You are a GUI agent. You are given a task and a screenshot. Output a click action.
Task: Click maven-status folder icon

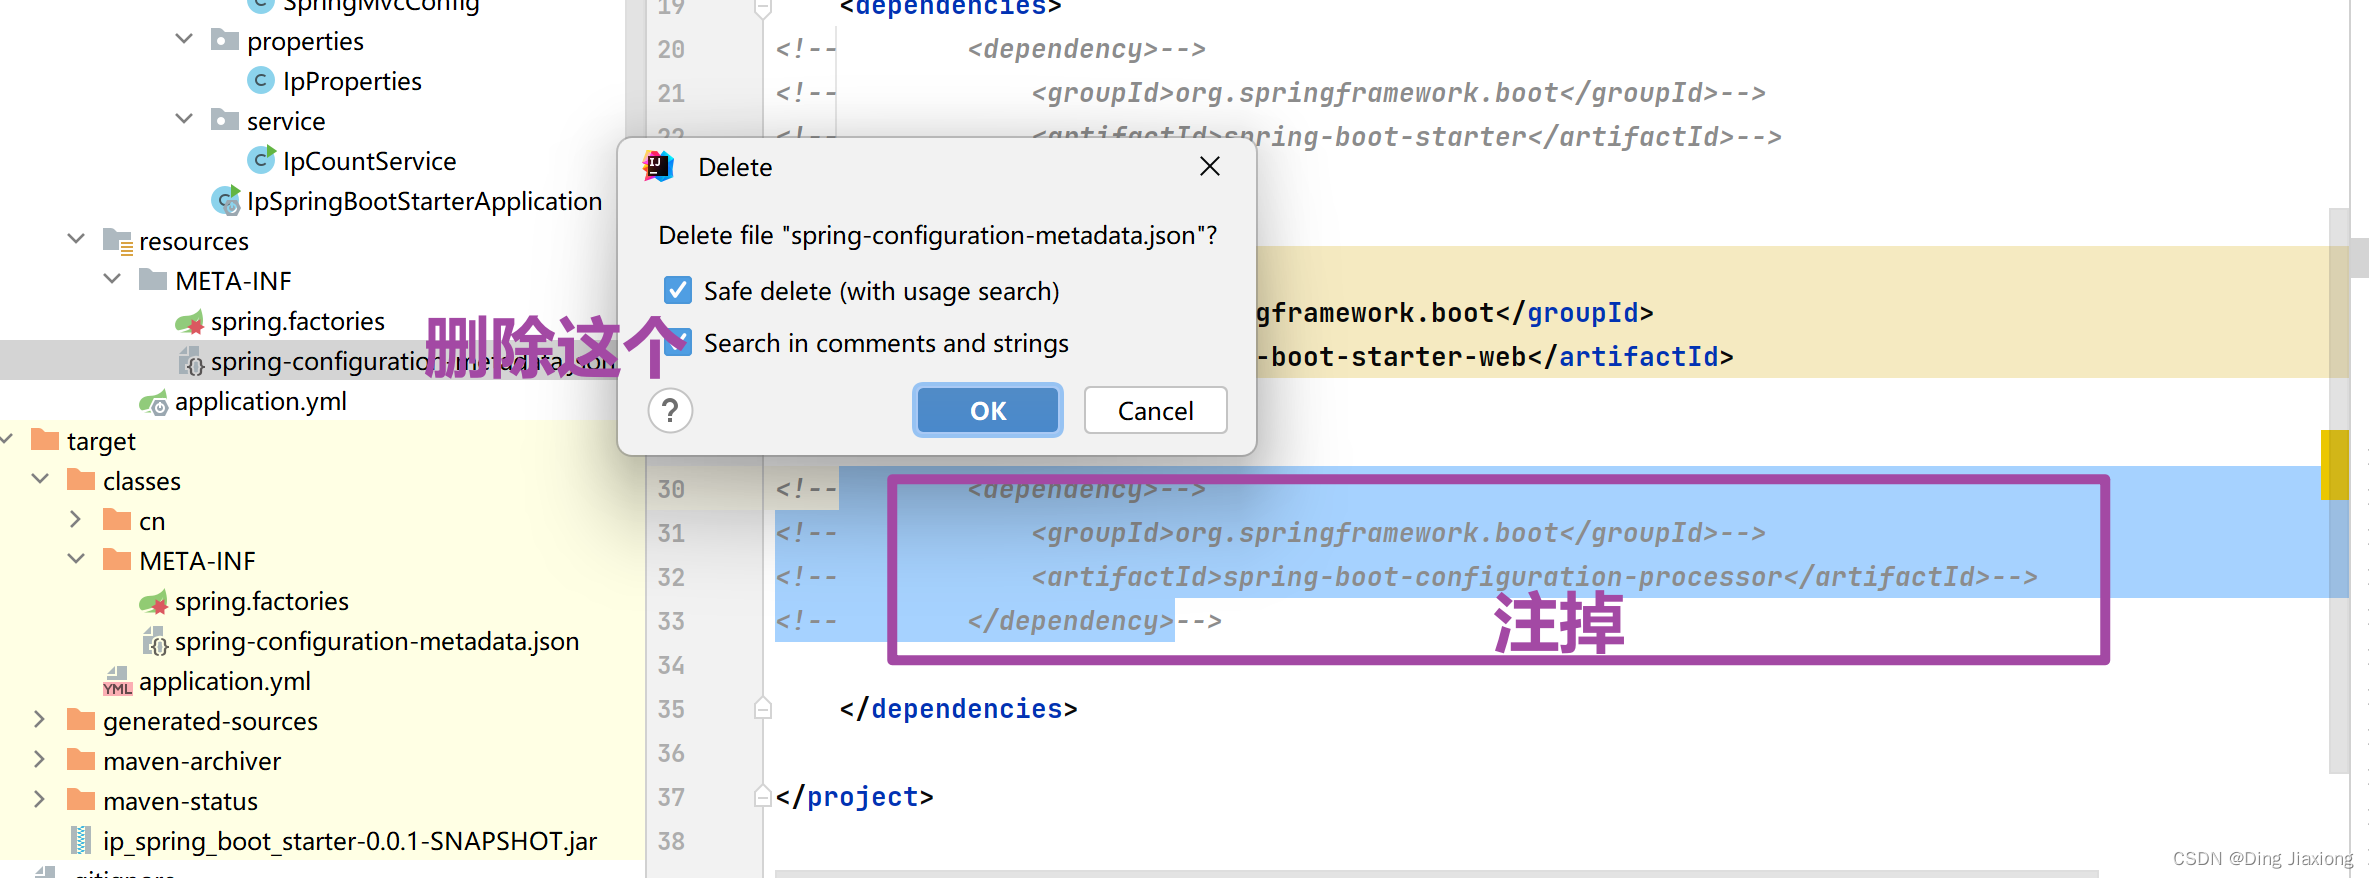pyautogui.click(x=81, y=800)
